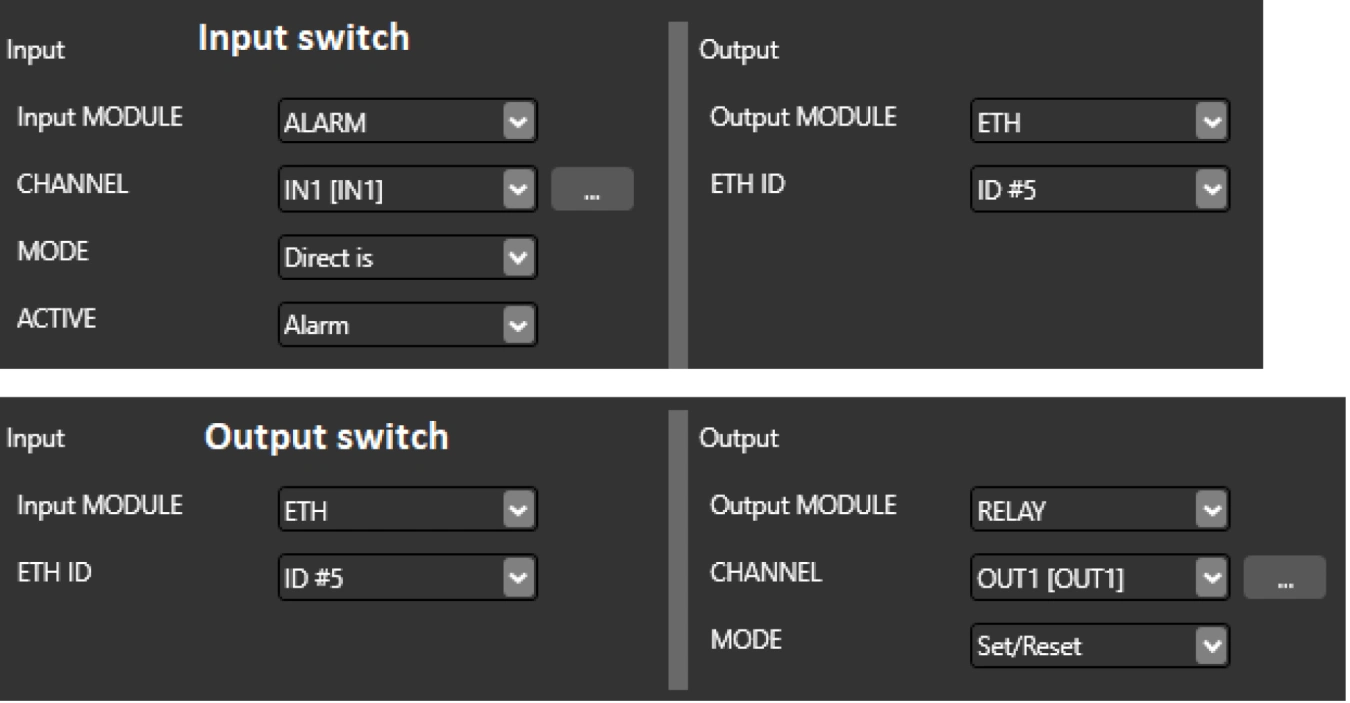Click the chevron arrow on Set/Reset combo box
1350x703 pixels.
tap(1211, 645)
